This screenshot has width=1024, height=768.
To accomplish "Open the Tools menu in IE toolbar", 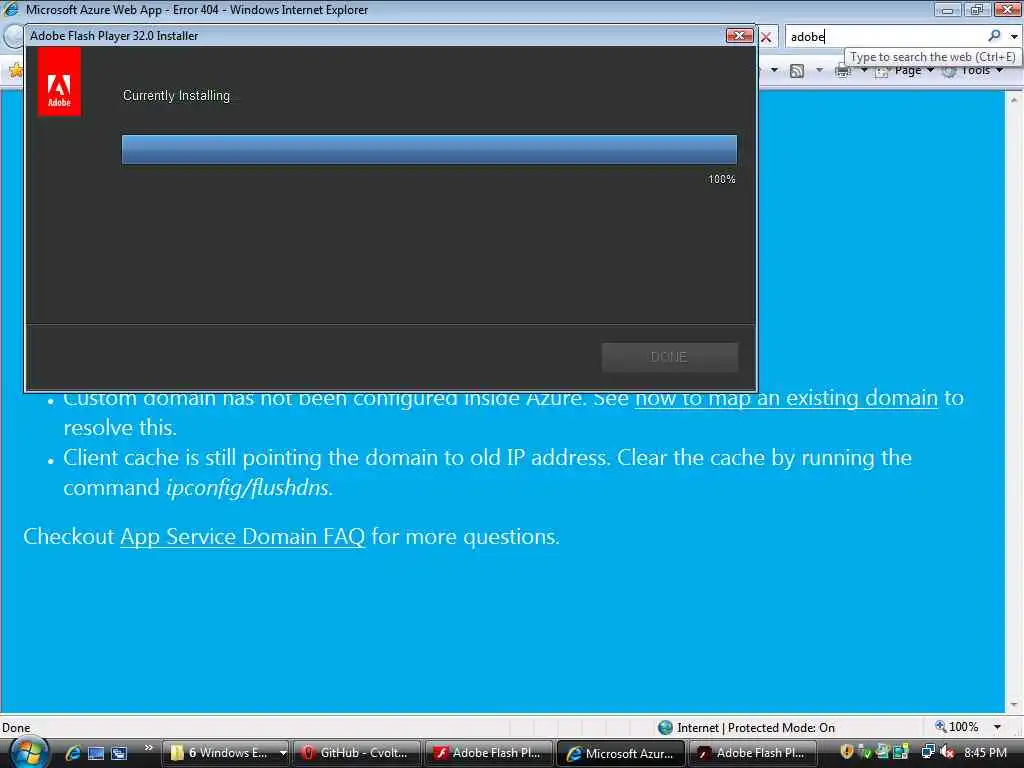I will (973, 71).
